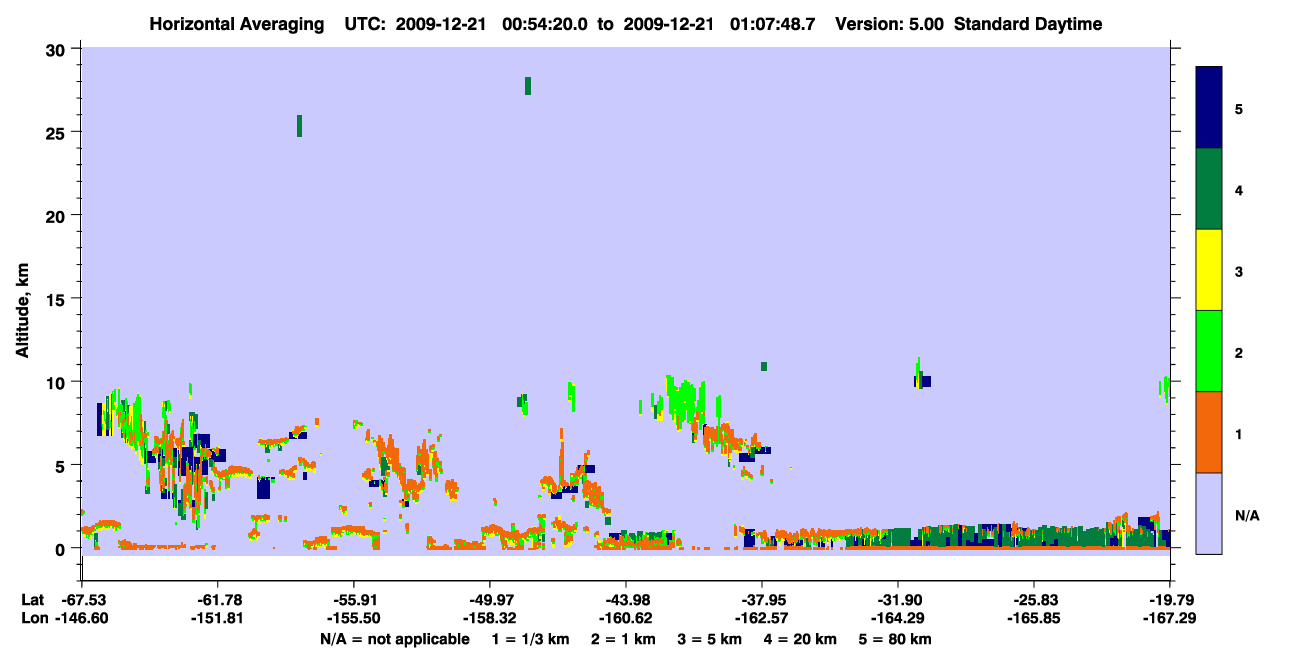Screen dimensions: 1300x667
Task: Click legend entry '1 = 1/3 km'
Action: [530, 639]
